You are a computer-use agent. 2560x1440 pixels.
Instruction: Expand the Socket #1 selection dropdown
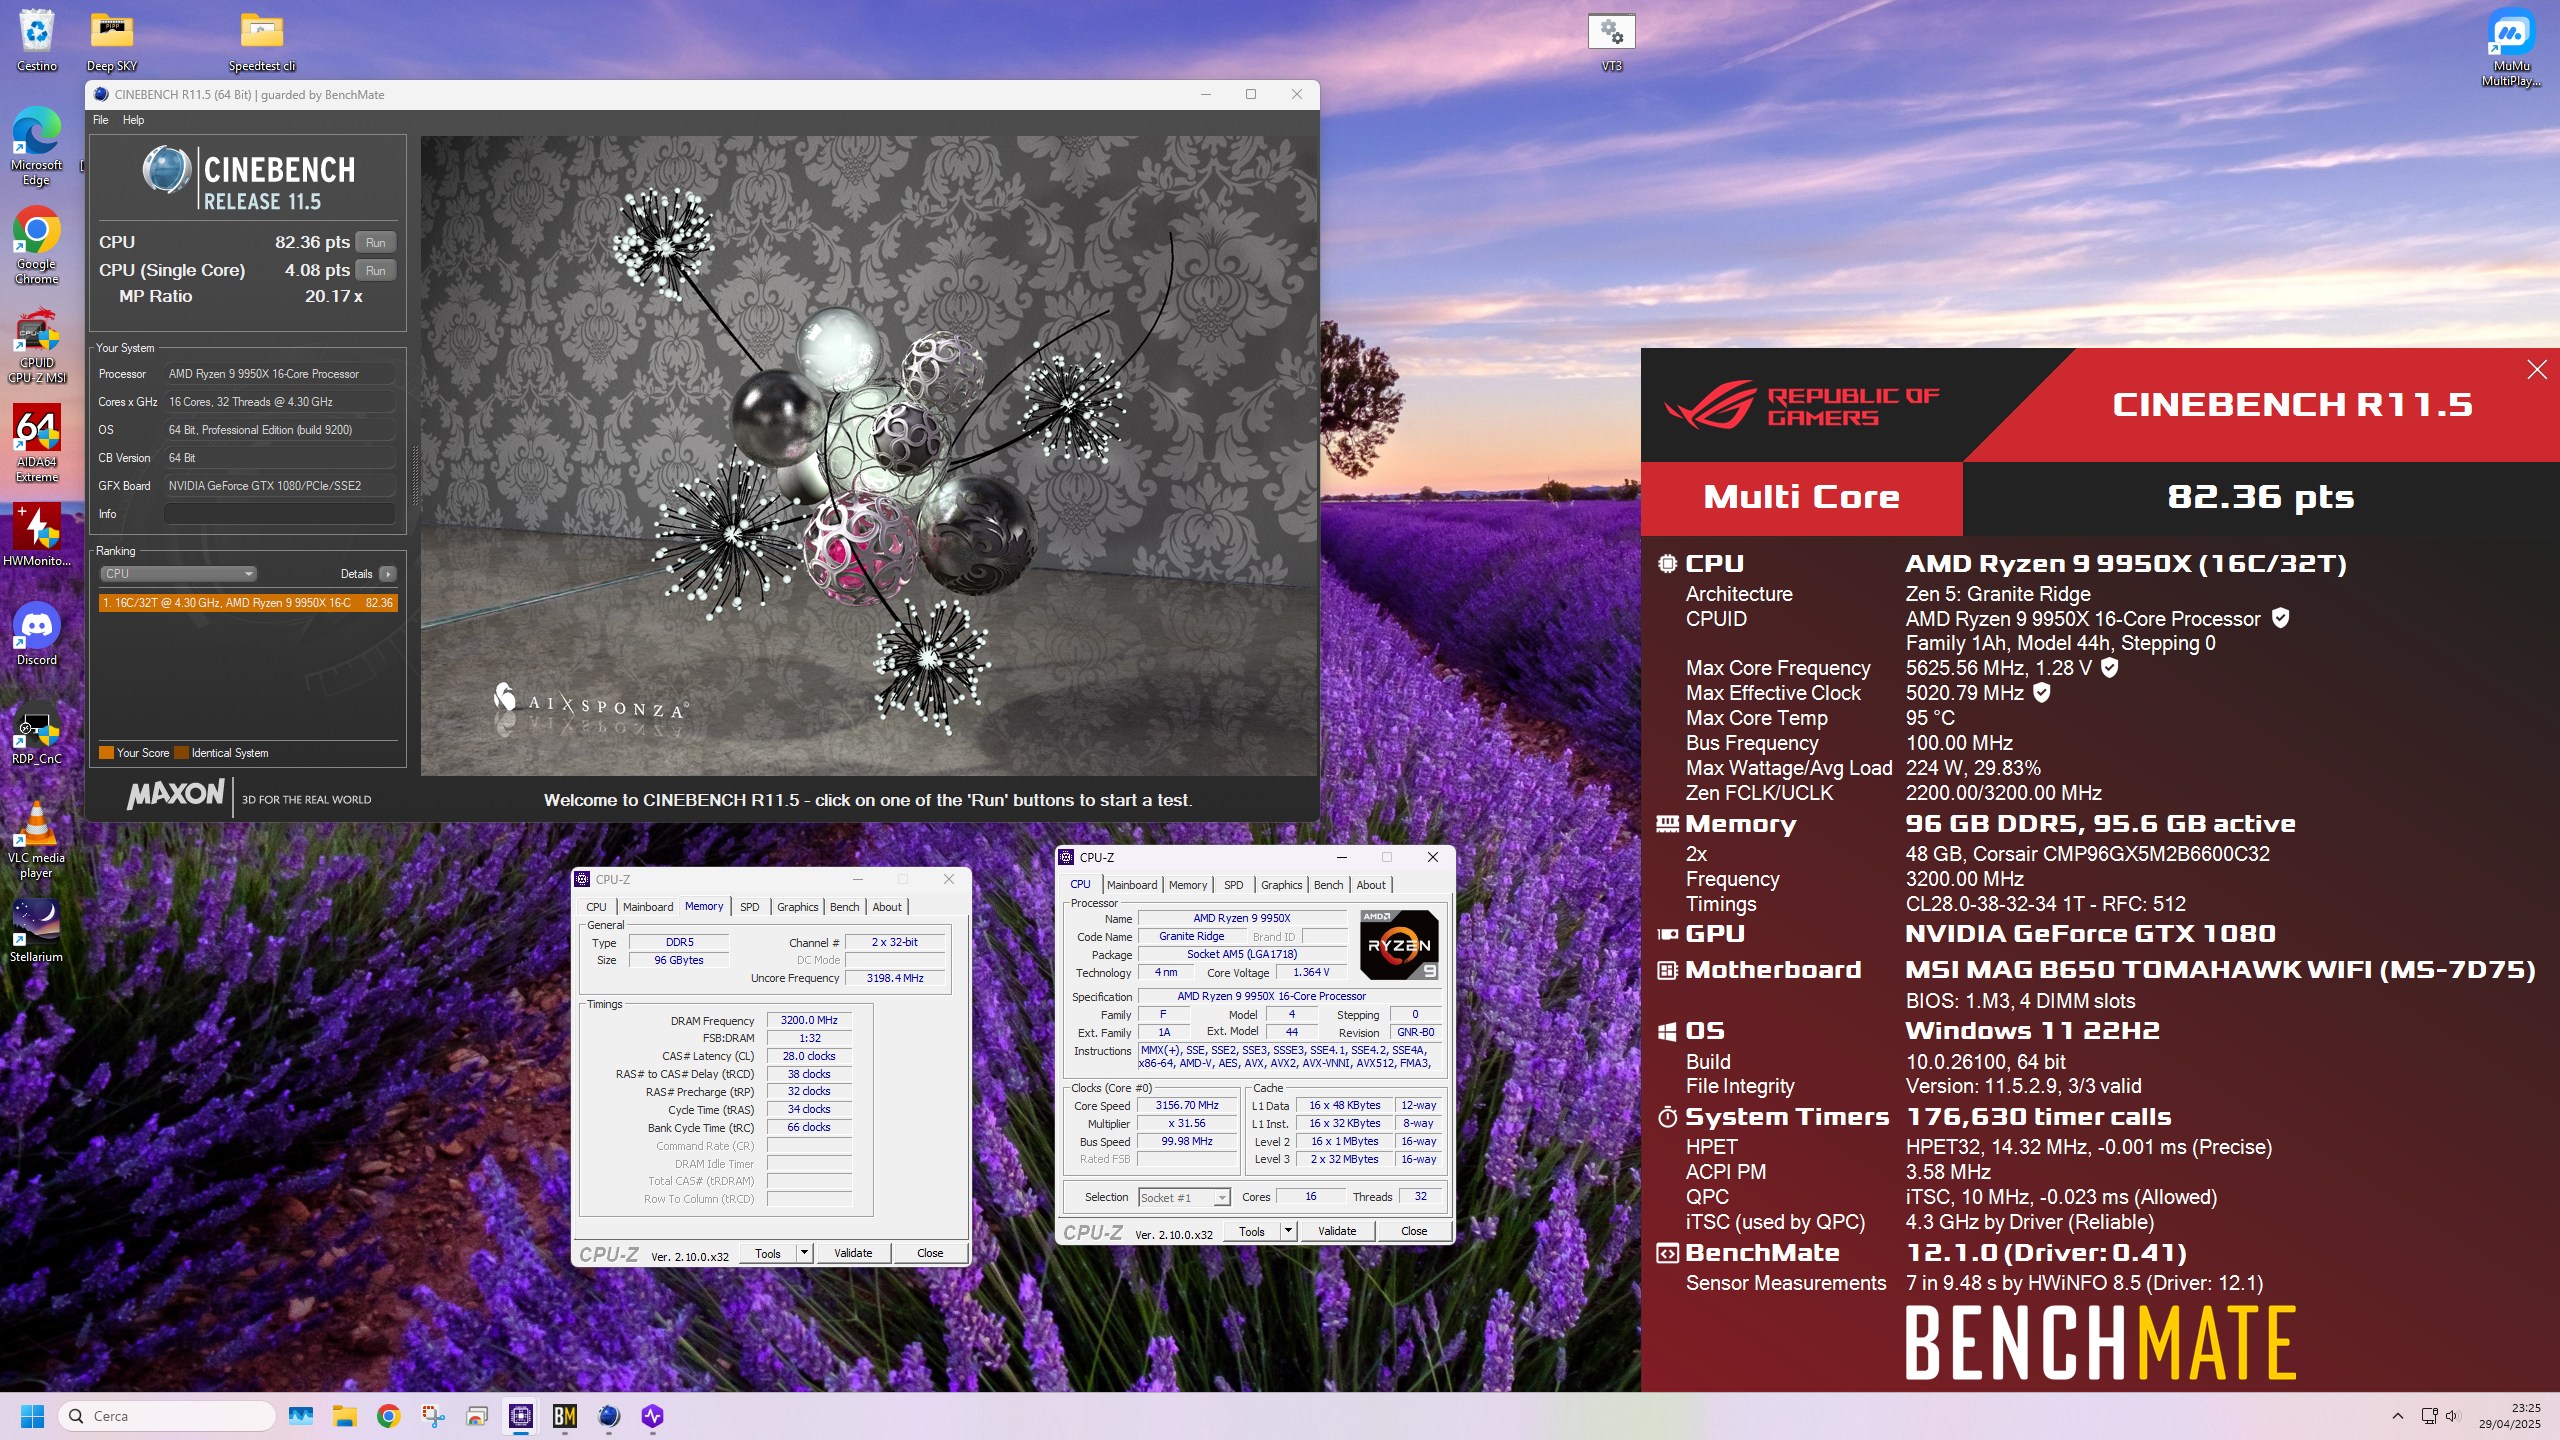1184,1197
